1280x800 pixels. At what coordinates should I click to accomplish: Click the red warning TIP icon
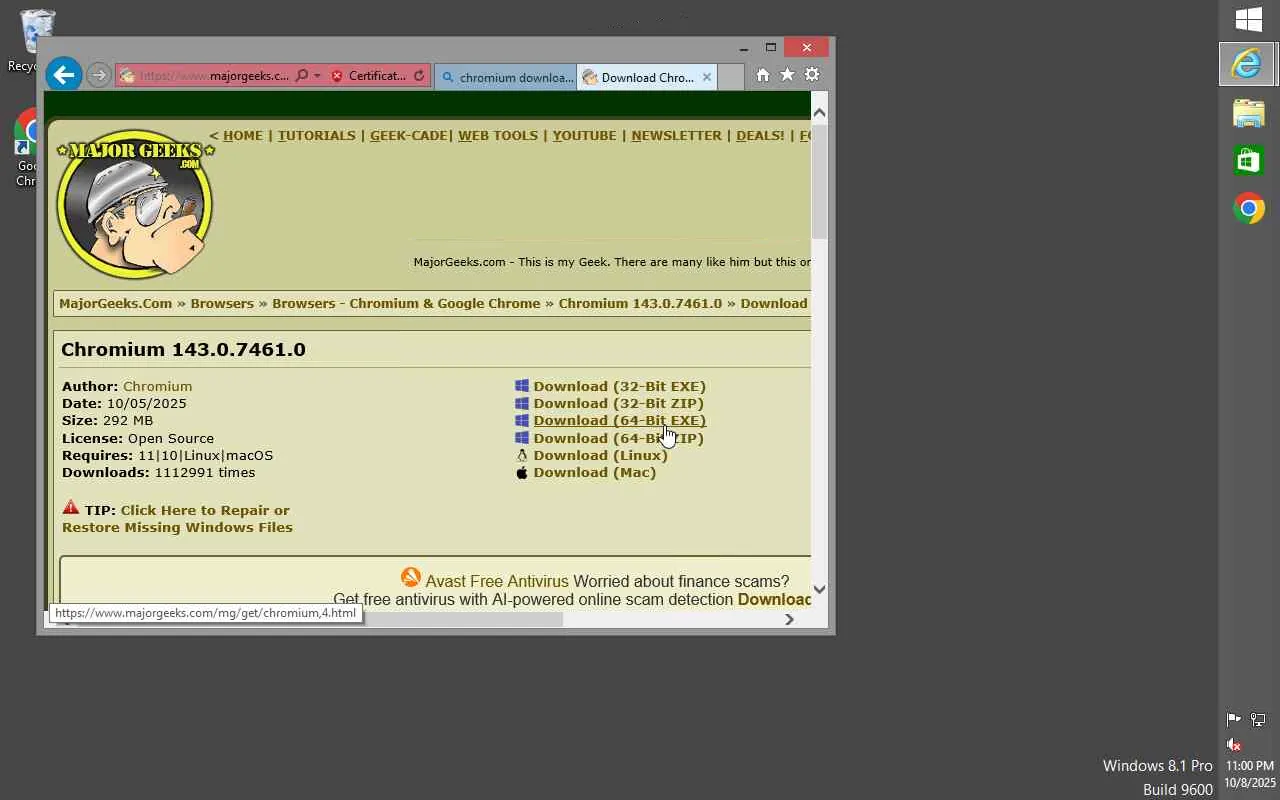click(70, 508)
